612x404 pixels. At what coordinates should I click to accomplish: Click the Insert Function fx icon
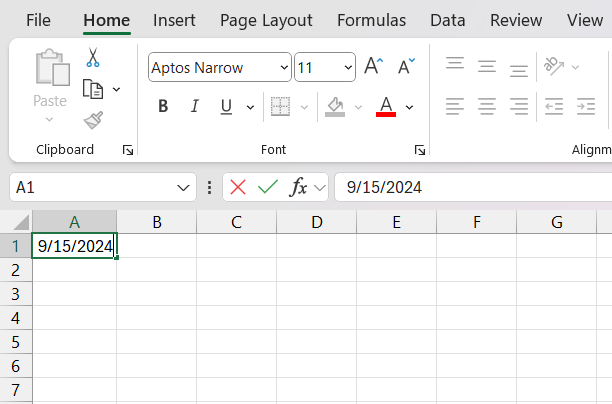coord(298,187)
